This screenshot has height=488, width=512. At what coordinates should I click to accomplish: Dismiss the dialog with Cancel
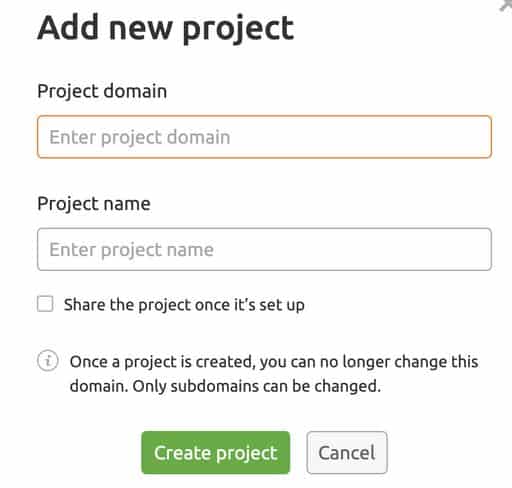pos(347,453)
